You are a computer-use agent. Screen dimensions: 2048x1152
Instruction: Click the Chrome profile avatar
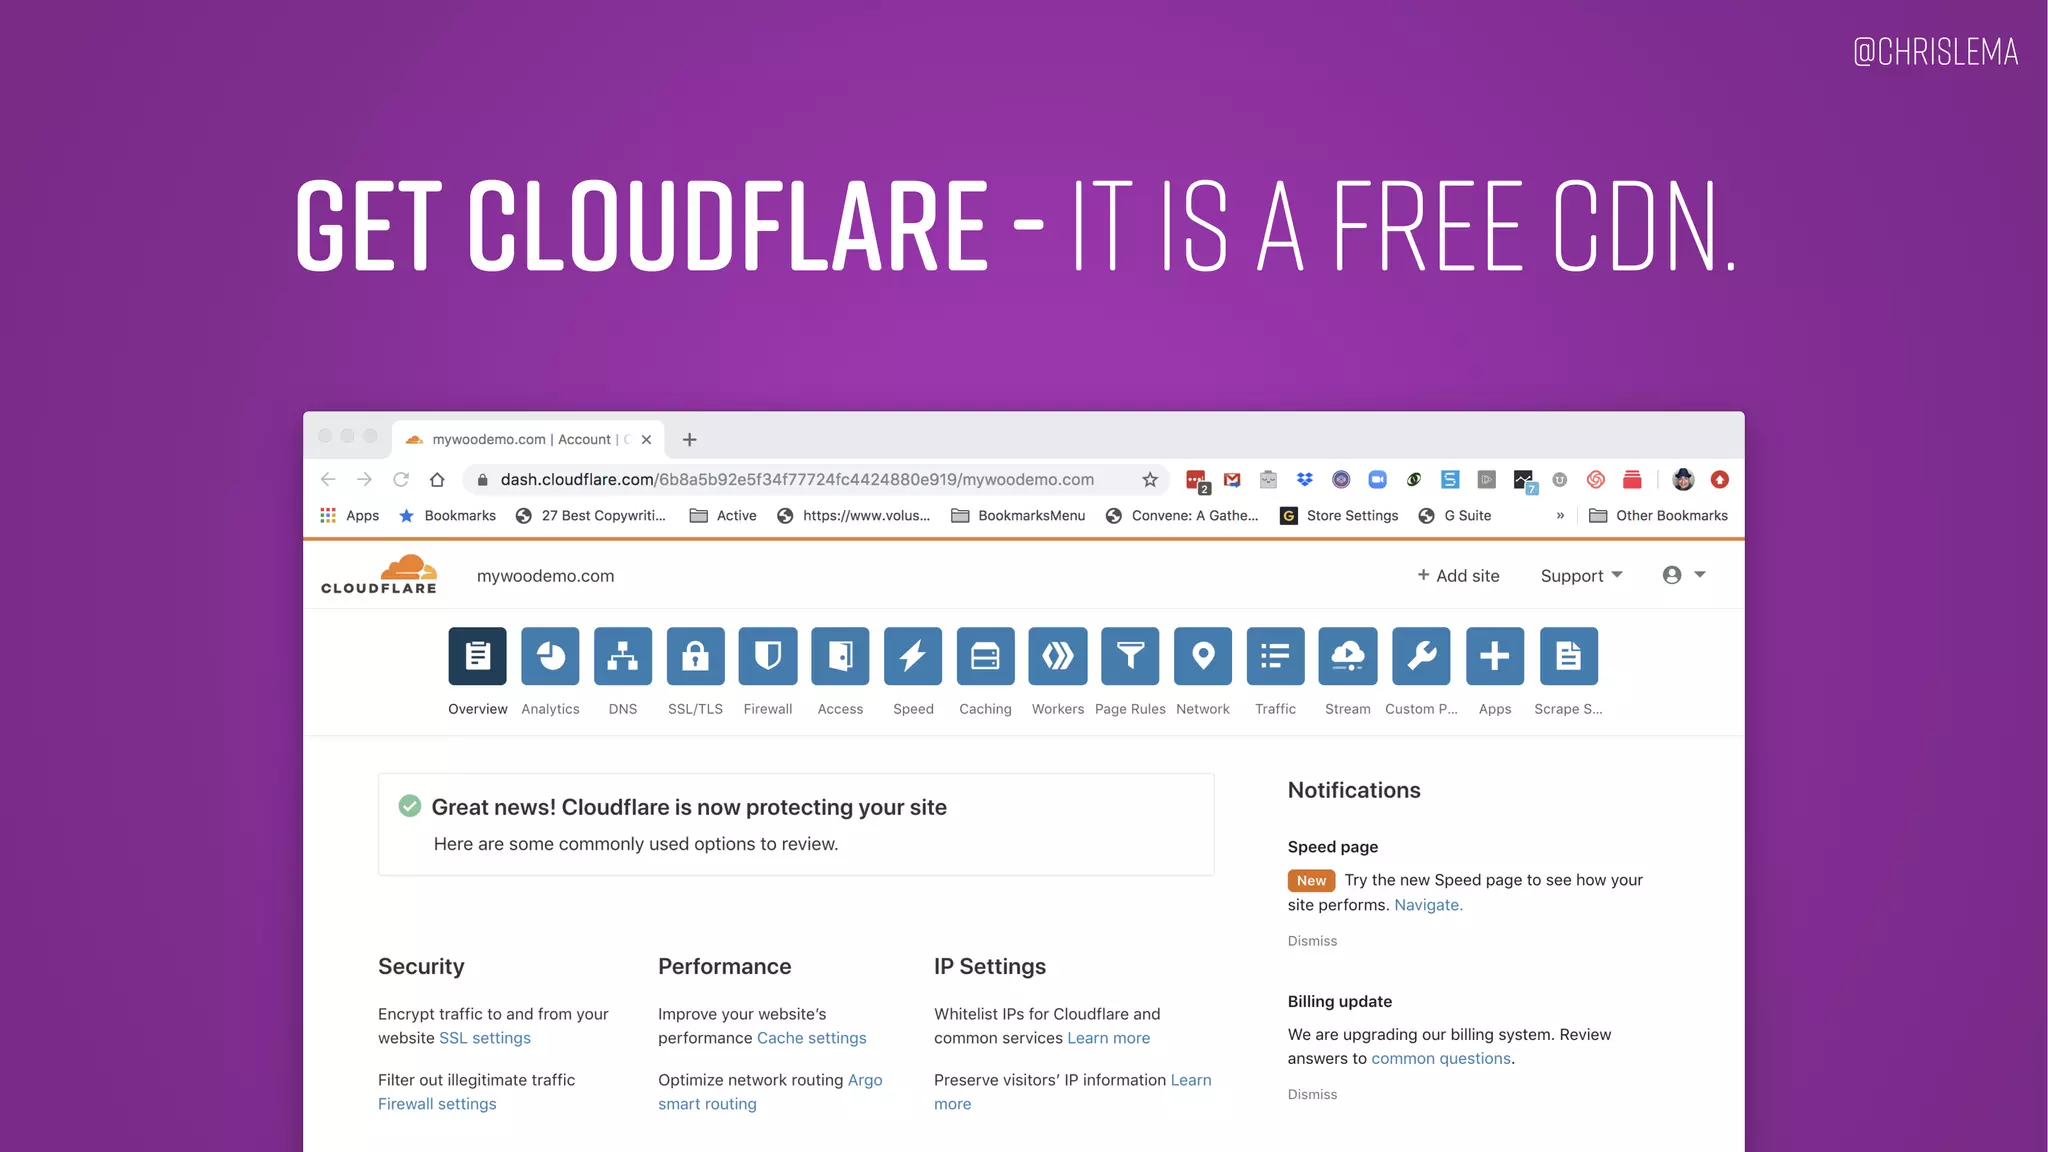pos(1683,480)
